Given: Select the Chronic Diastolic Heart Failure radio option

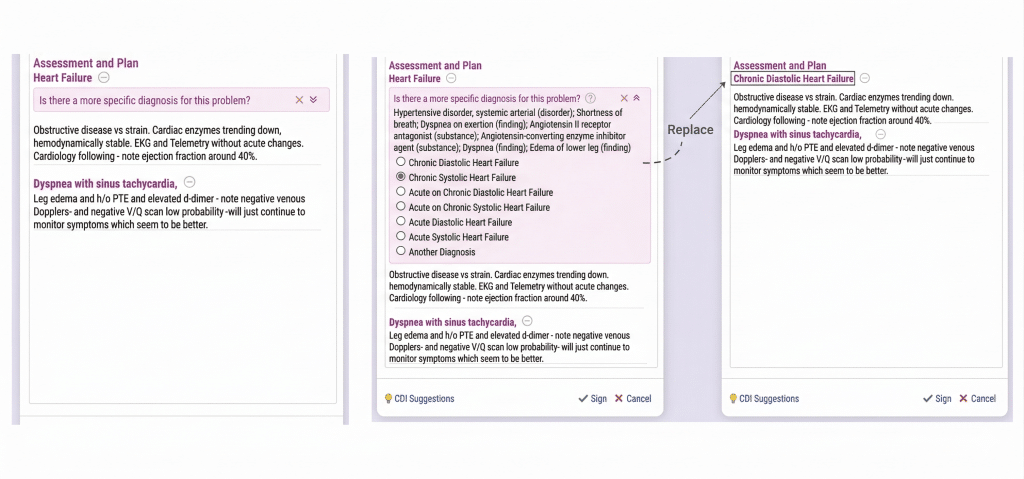Looking at the screenshot, I should pos(402,162).
